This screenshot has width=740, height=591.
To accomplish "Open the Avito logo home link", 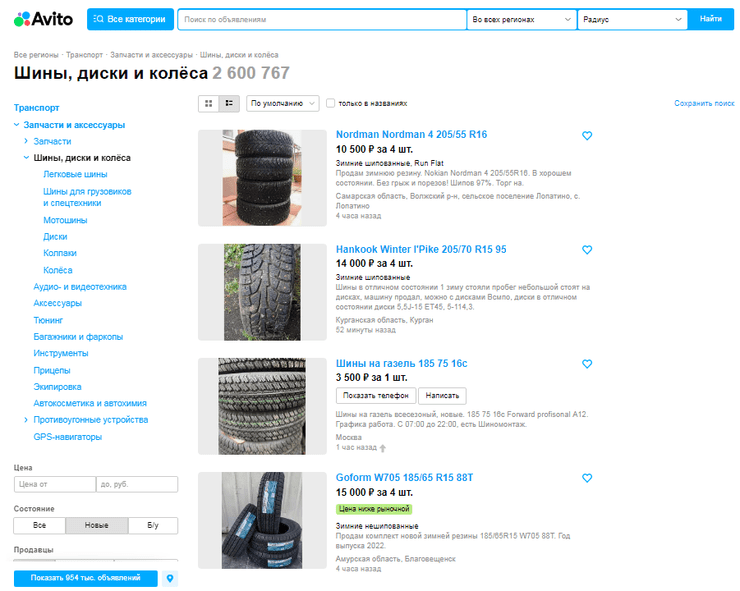I will (43, 19).
